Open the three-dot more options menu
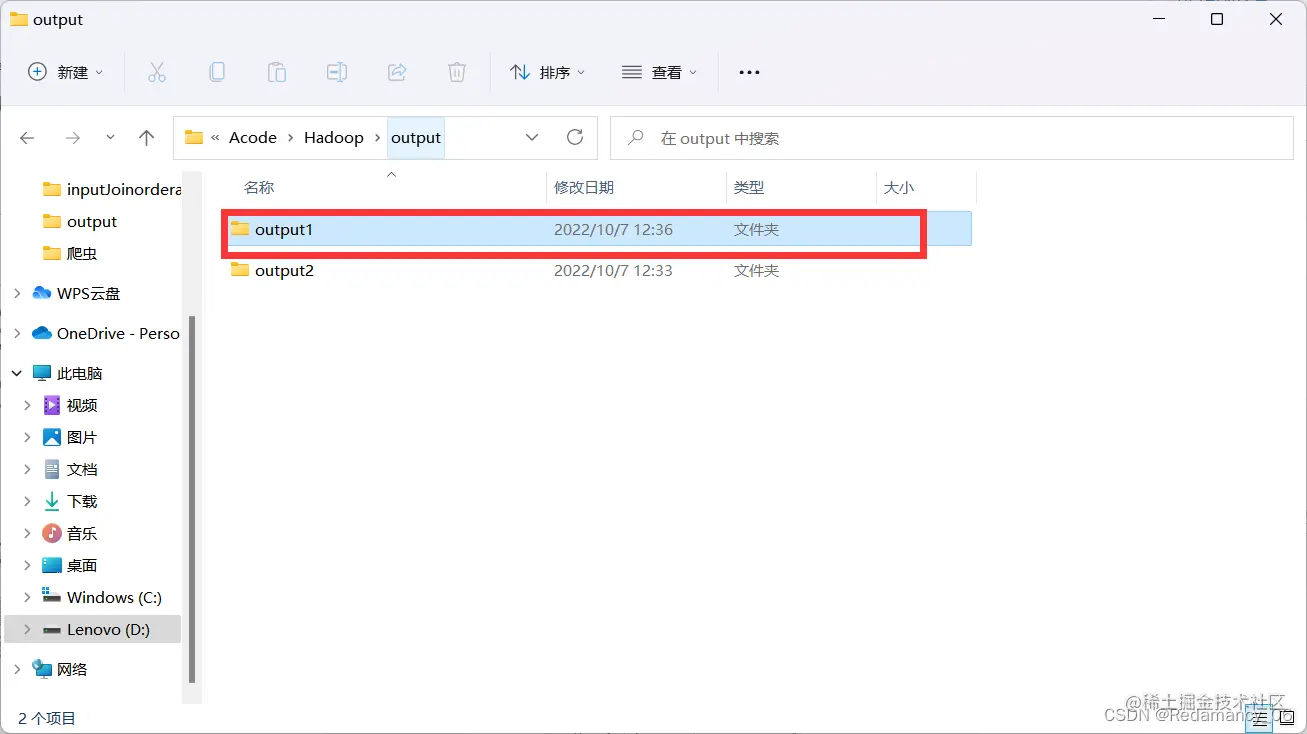 tap(749, 72)
